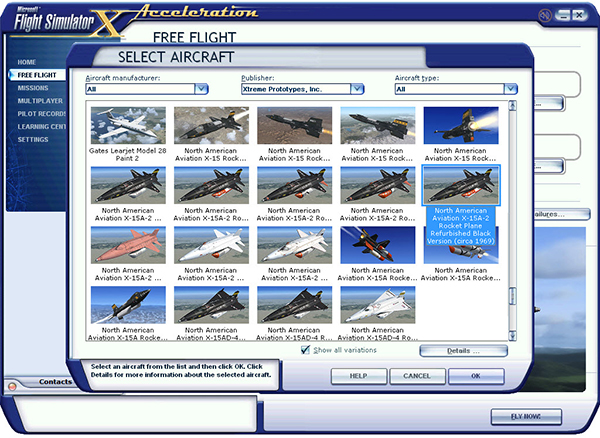Close the Flight Simulator window
This screenshot has height=438, width=600.
point(580,15)
